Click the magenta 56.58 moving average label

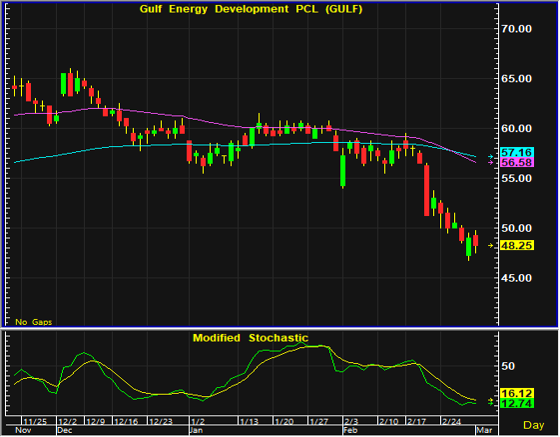[x=517, y=163]
